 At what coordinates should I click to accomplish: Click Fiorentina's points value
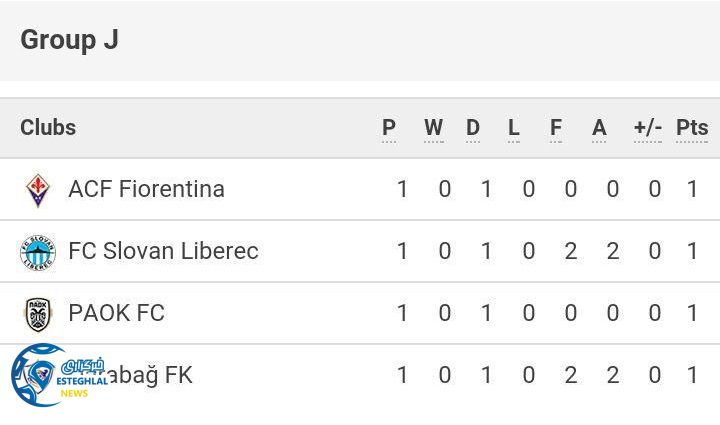point(693,189)
